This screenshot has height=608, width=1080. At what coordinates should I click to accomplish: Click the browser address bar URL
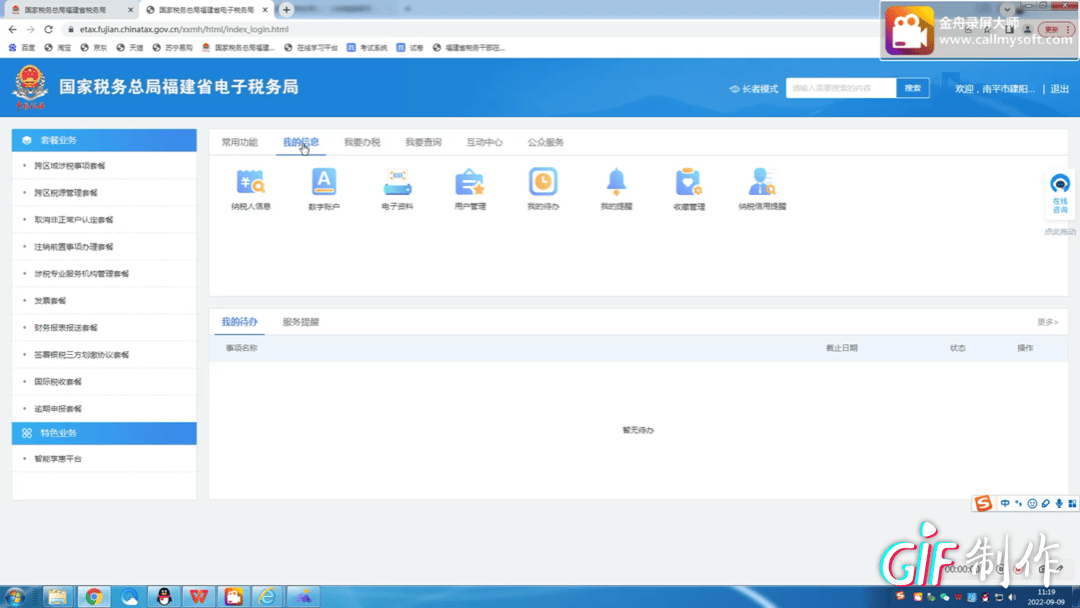pyautogui.click(x=184, y=30)
